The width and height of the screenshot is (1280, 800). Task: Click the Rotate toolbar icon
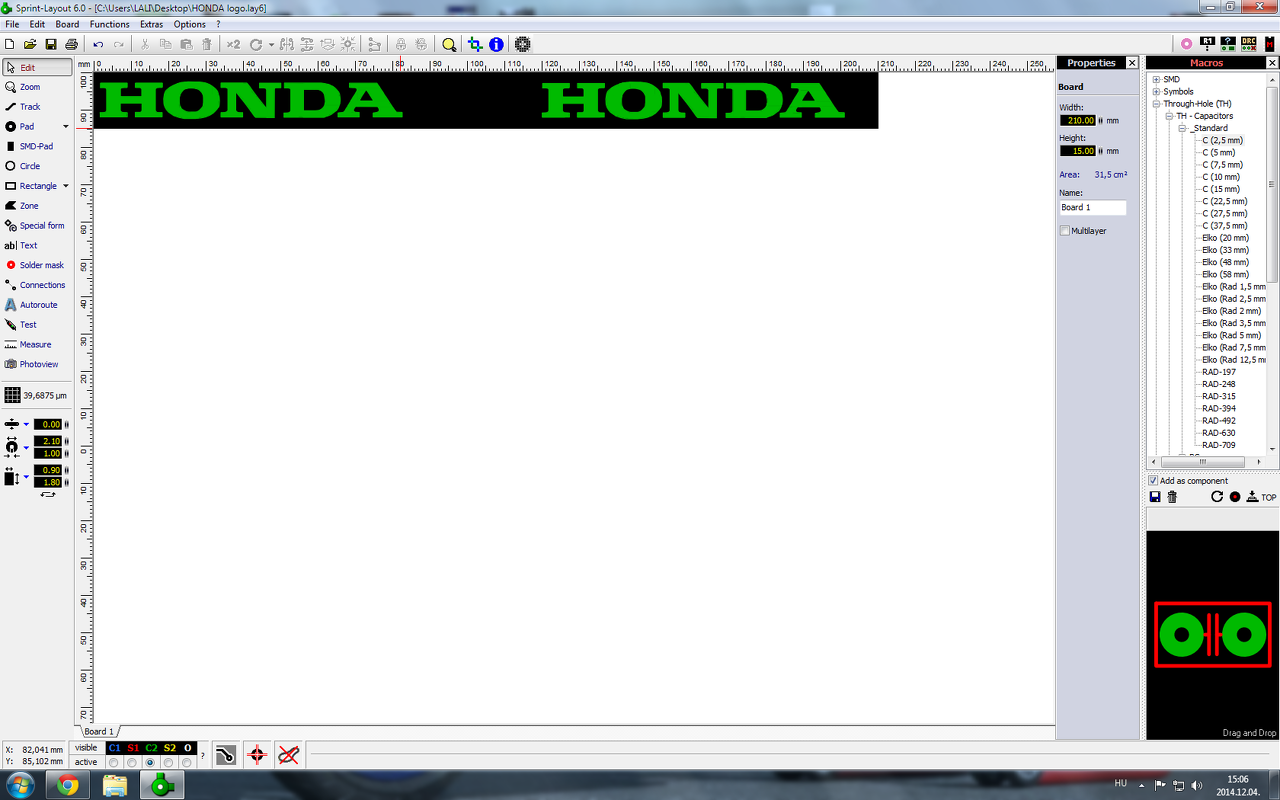(256, 44)
